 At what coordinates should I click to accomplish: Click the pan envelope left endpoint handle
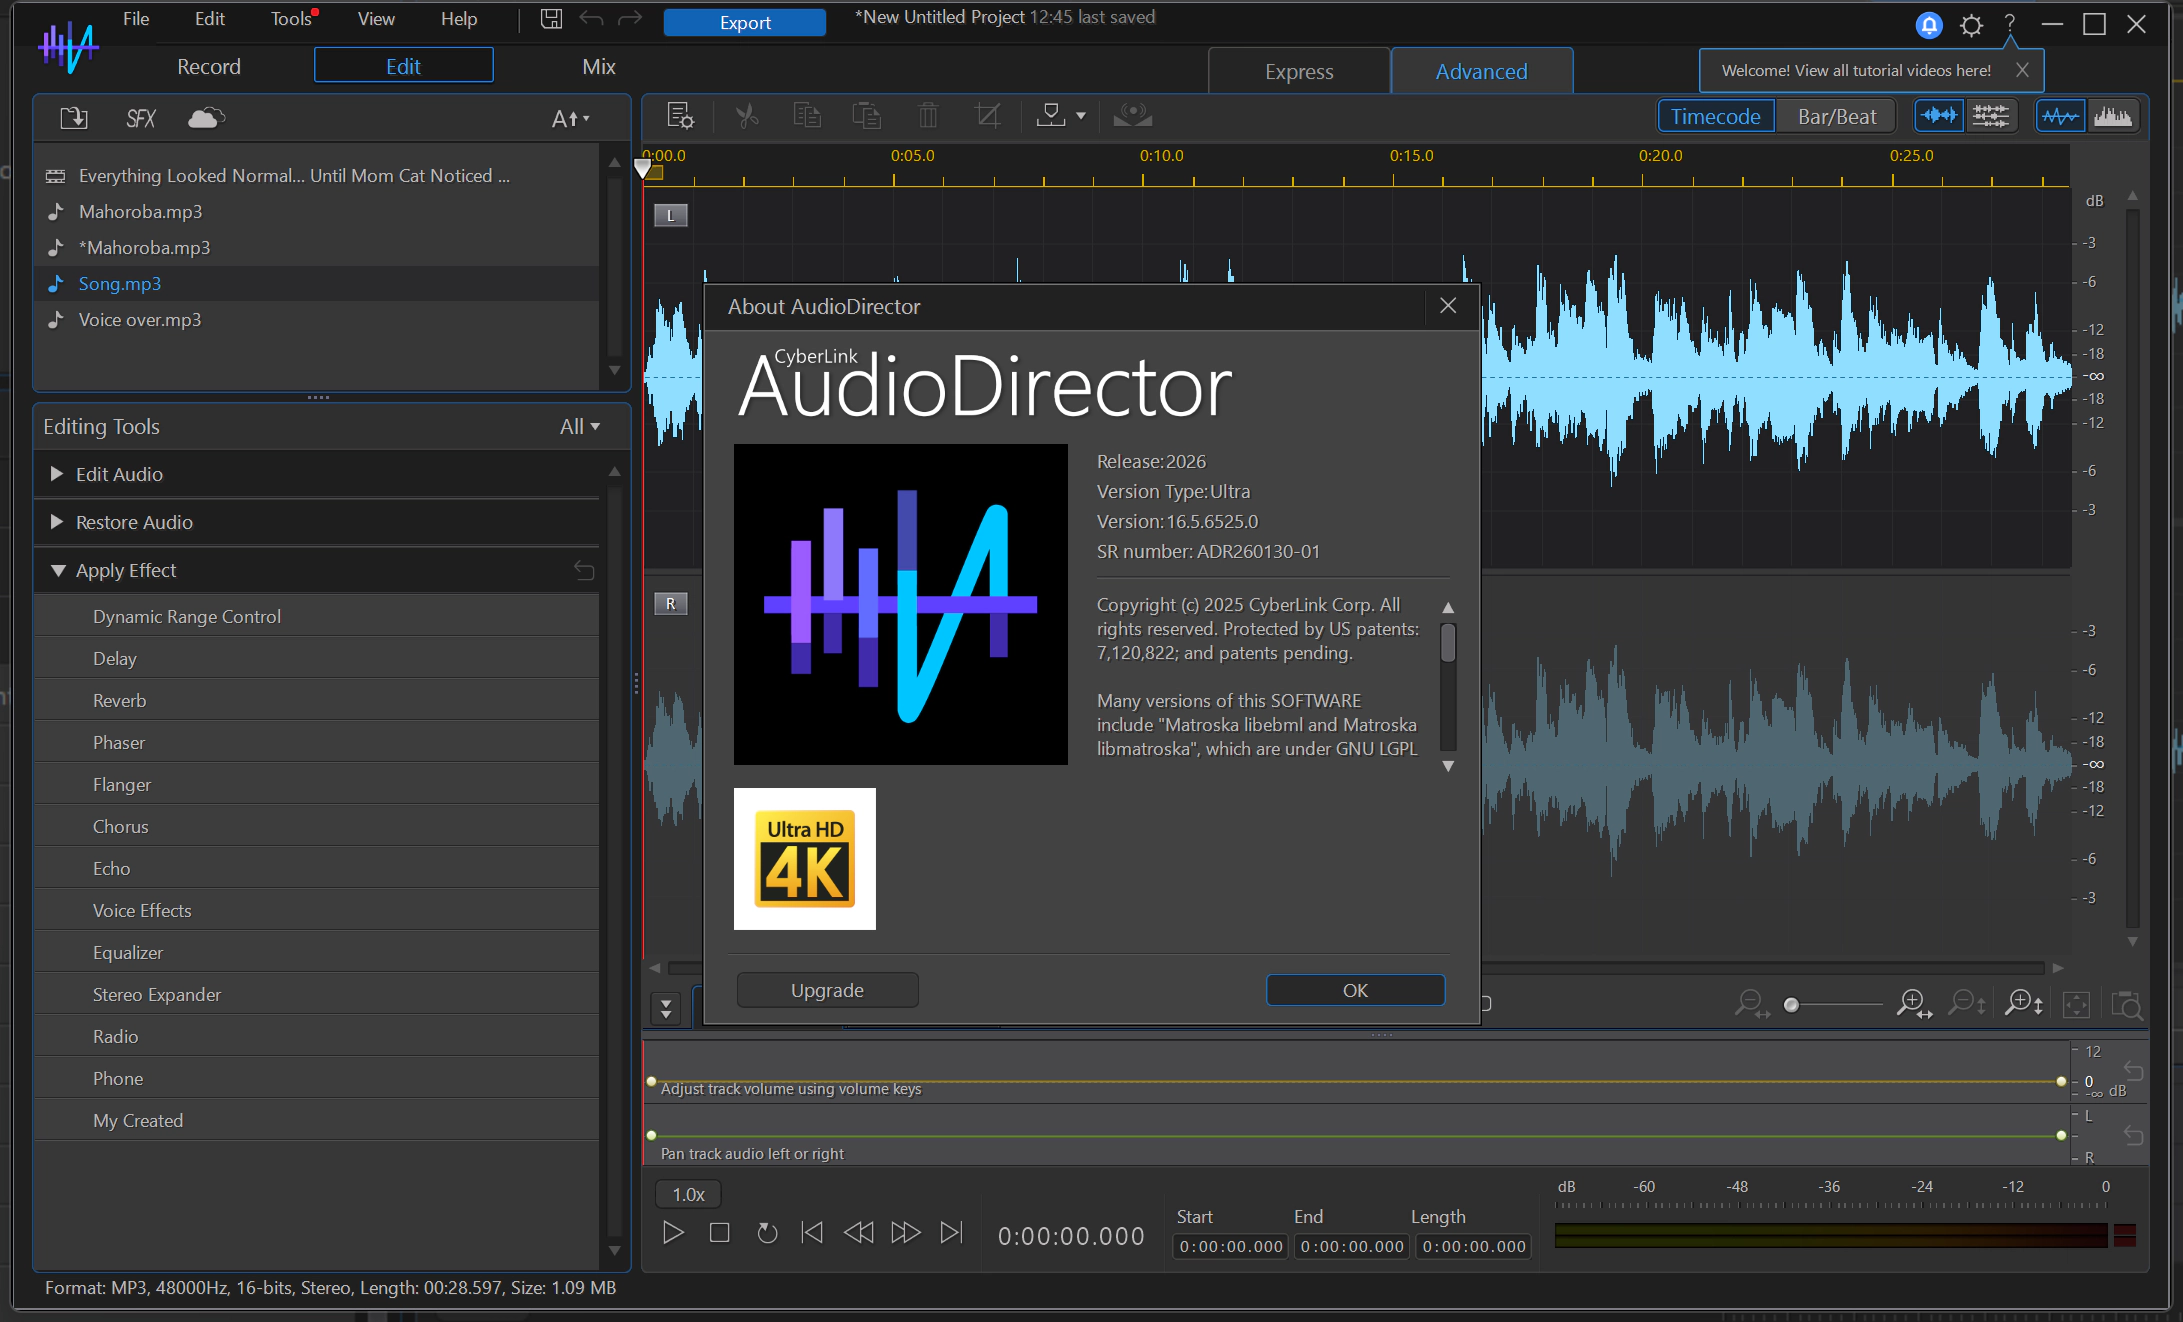(652, 1135)
